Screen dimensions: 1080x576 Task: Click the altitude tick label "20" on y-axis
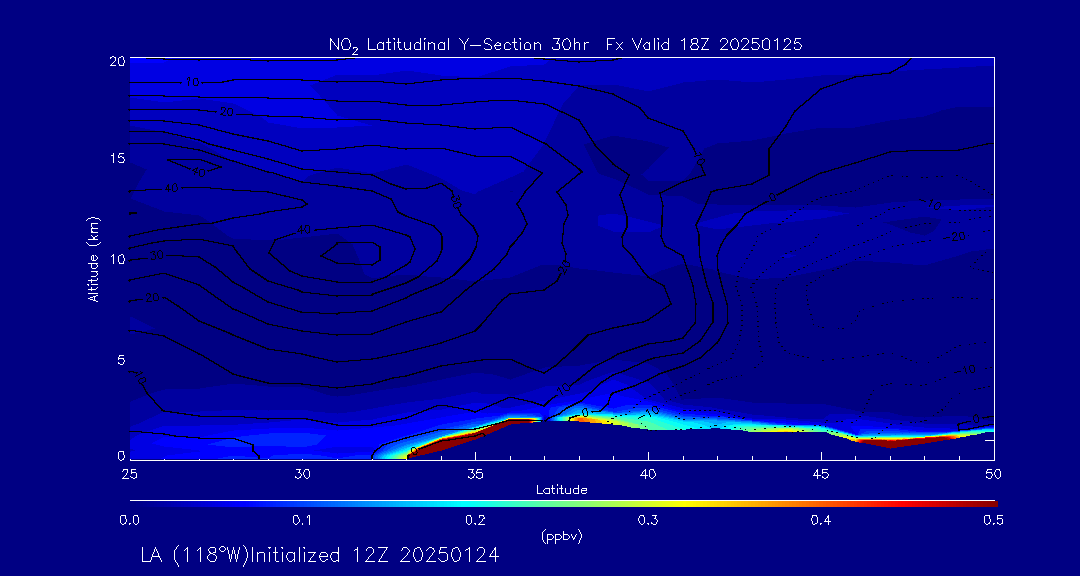tap(118, 61)
